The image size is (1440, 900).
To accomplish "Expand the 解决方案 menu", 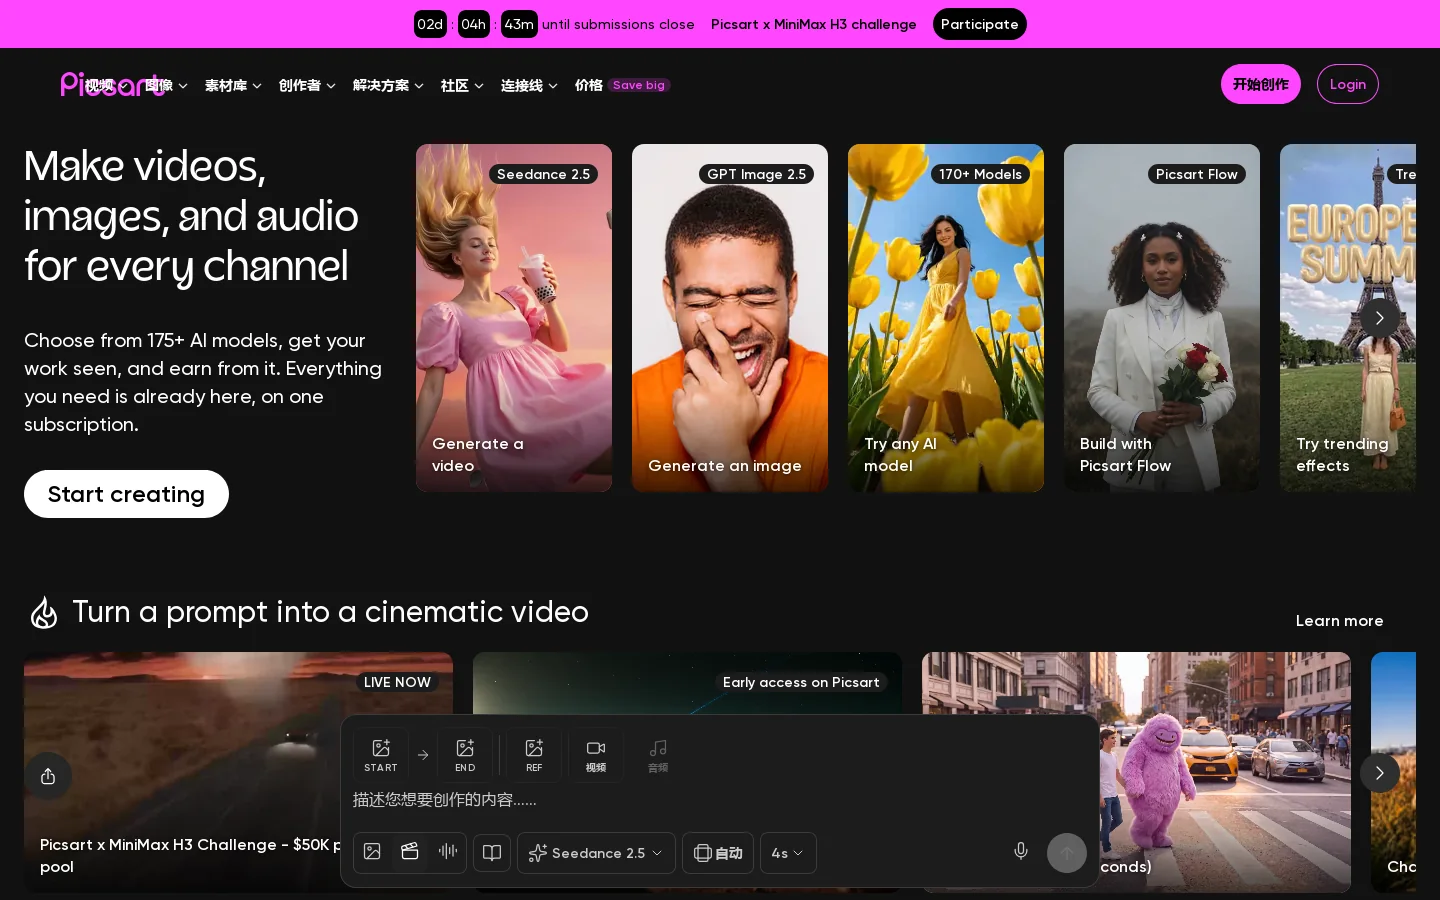I will 388,86.
